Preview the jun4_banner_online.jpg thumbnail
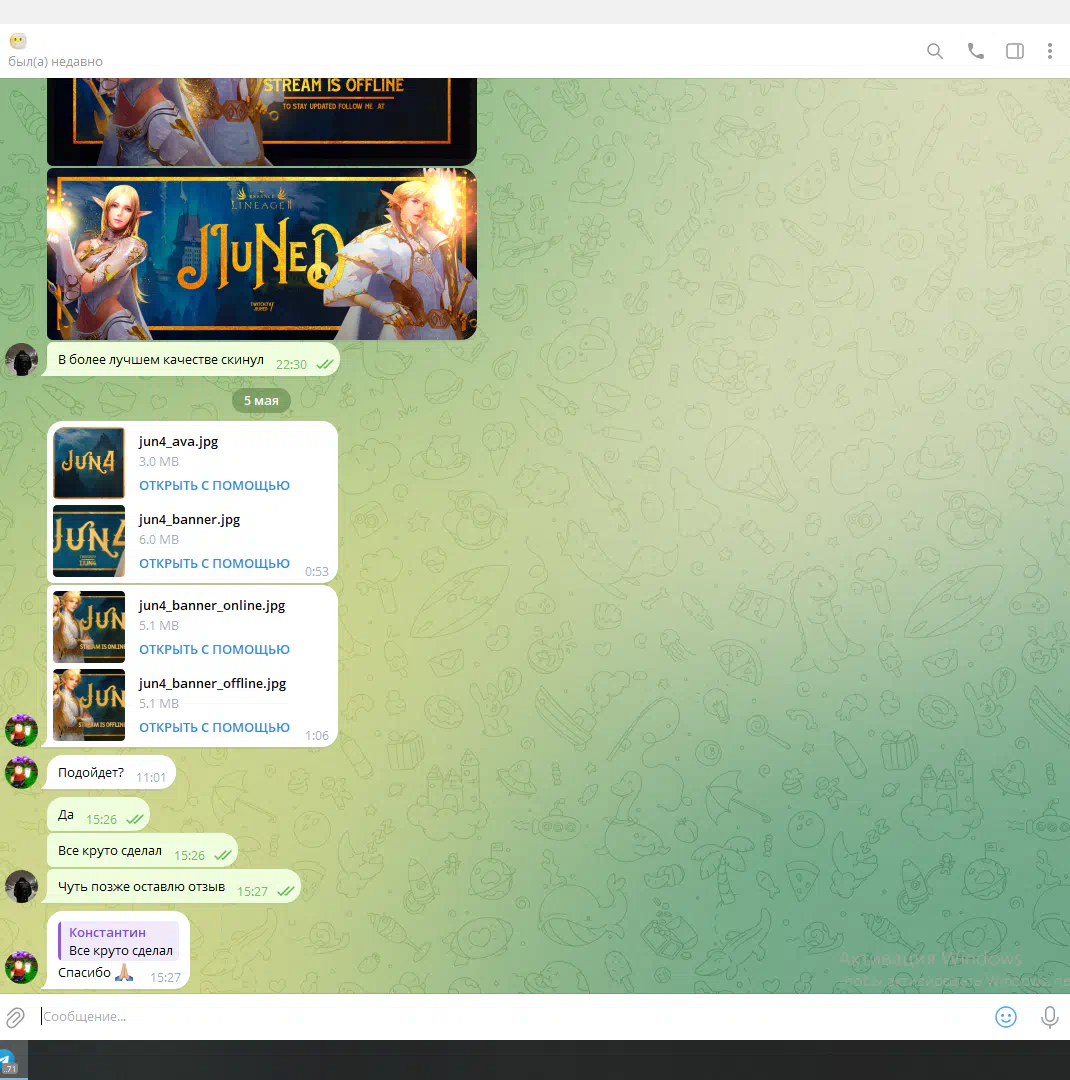The height and width of the screenshot is (1080, 1070). point(89,627)
